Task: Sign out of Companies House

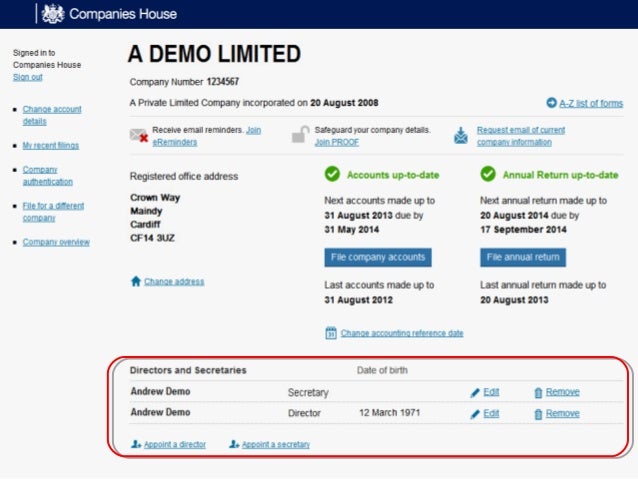Action: point(28,77)
